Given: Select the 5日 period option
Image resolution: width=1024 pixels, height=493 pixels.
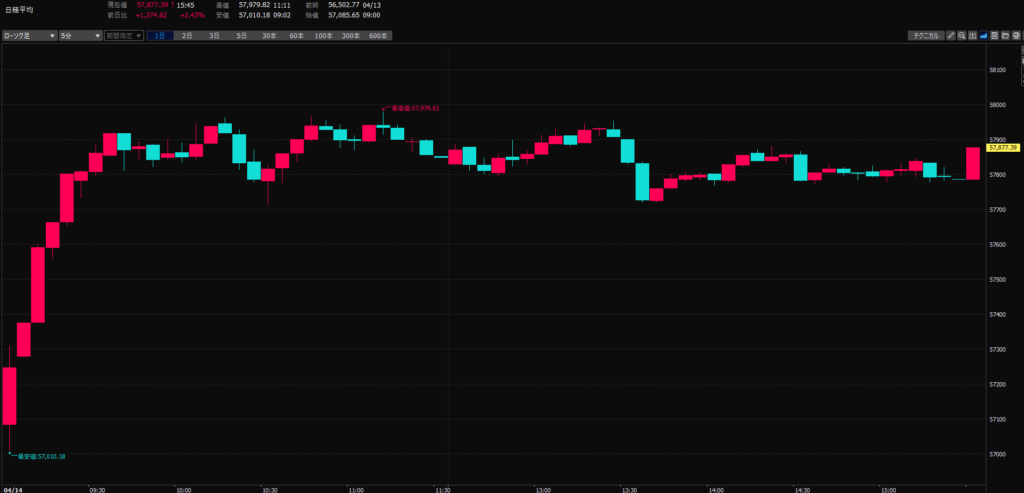Looking at the screenshot, I should point(241,36).
